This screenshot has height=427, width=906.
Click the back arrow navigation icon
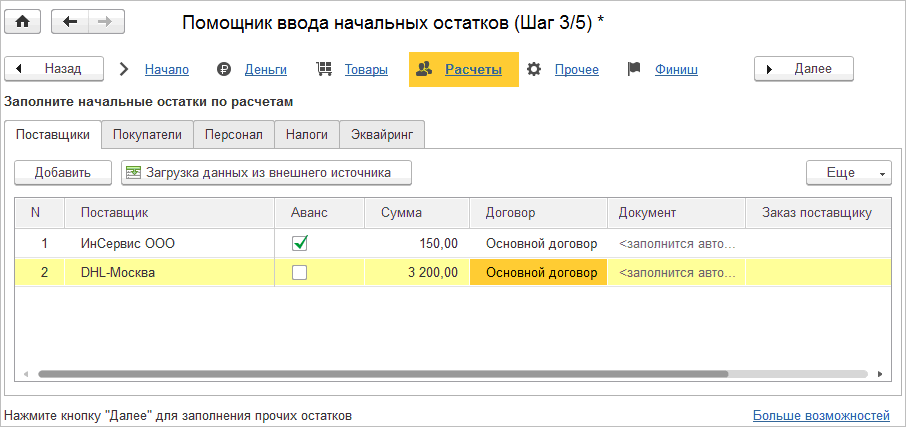click(x=69, y=22)
